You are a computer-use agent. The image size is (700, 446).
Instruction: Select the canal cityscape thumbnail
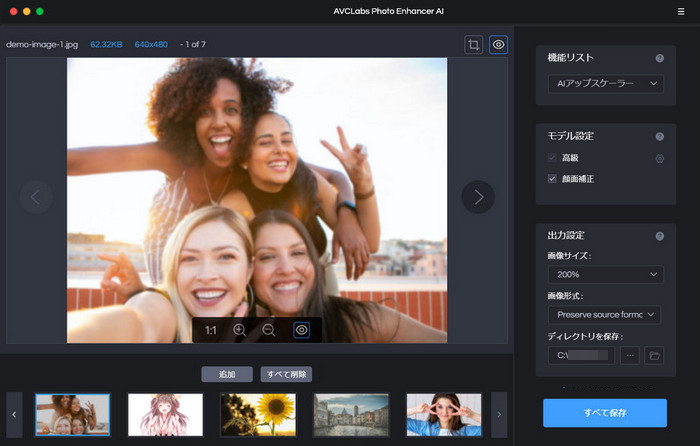click(351, 415)
